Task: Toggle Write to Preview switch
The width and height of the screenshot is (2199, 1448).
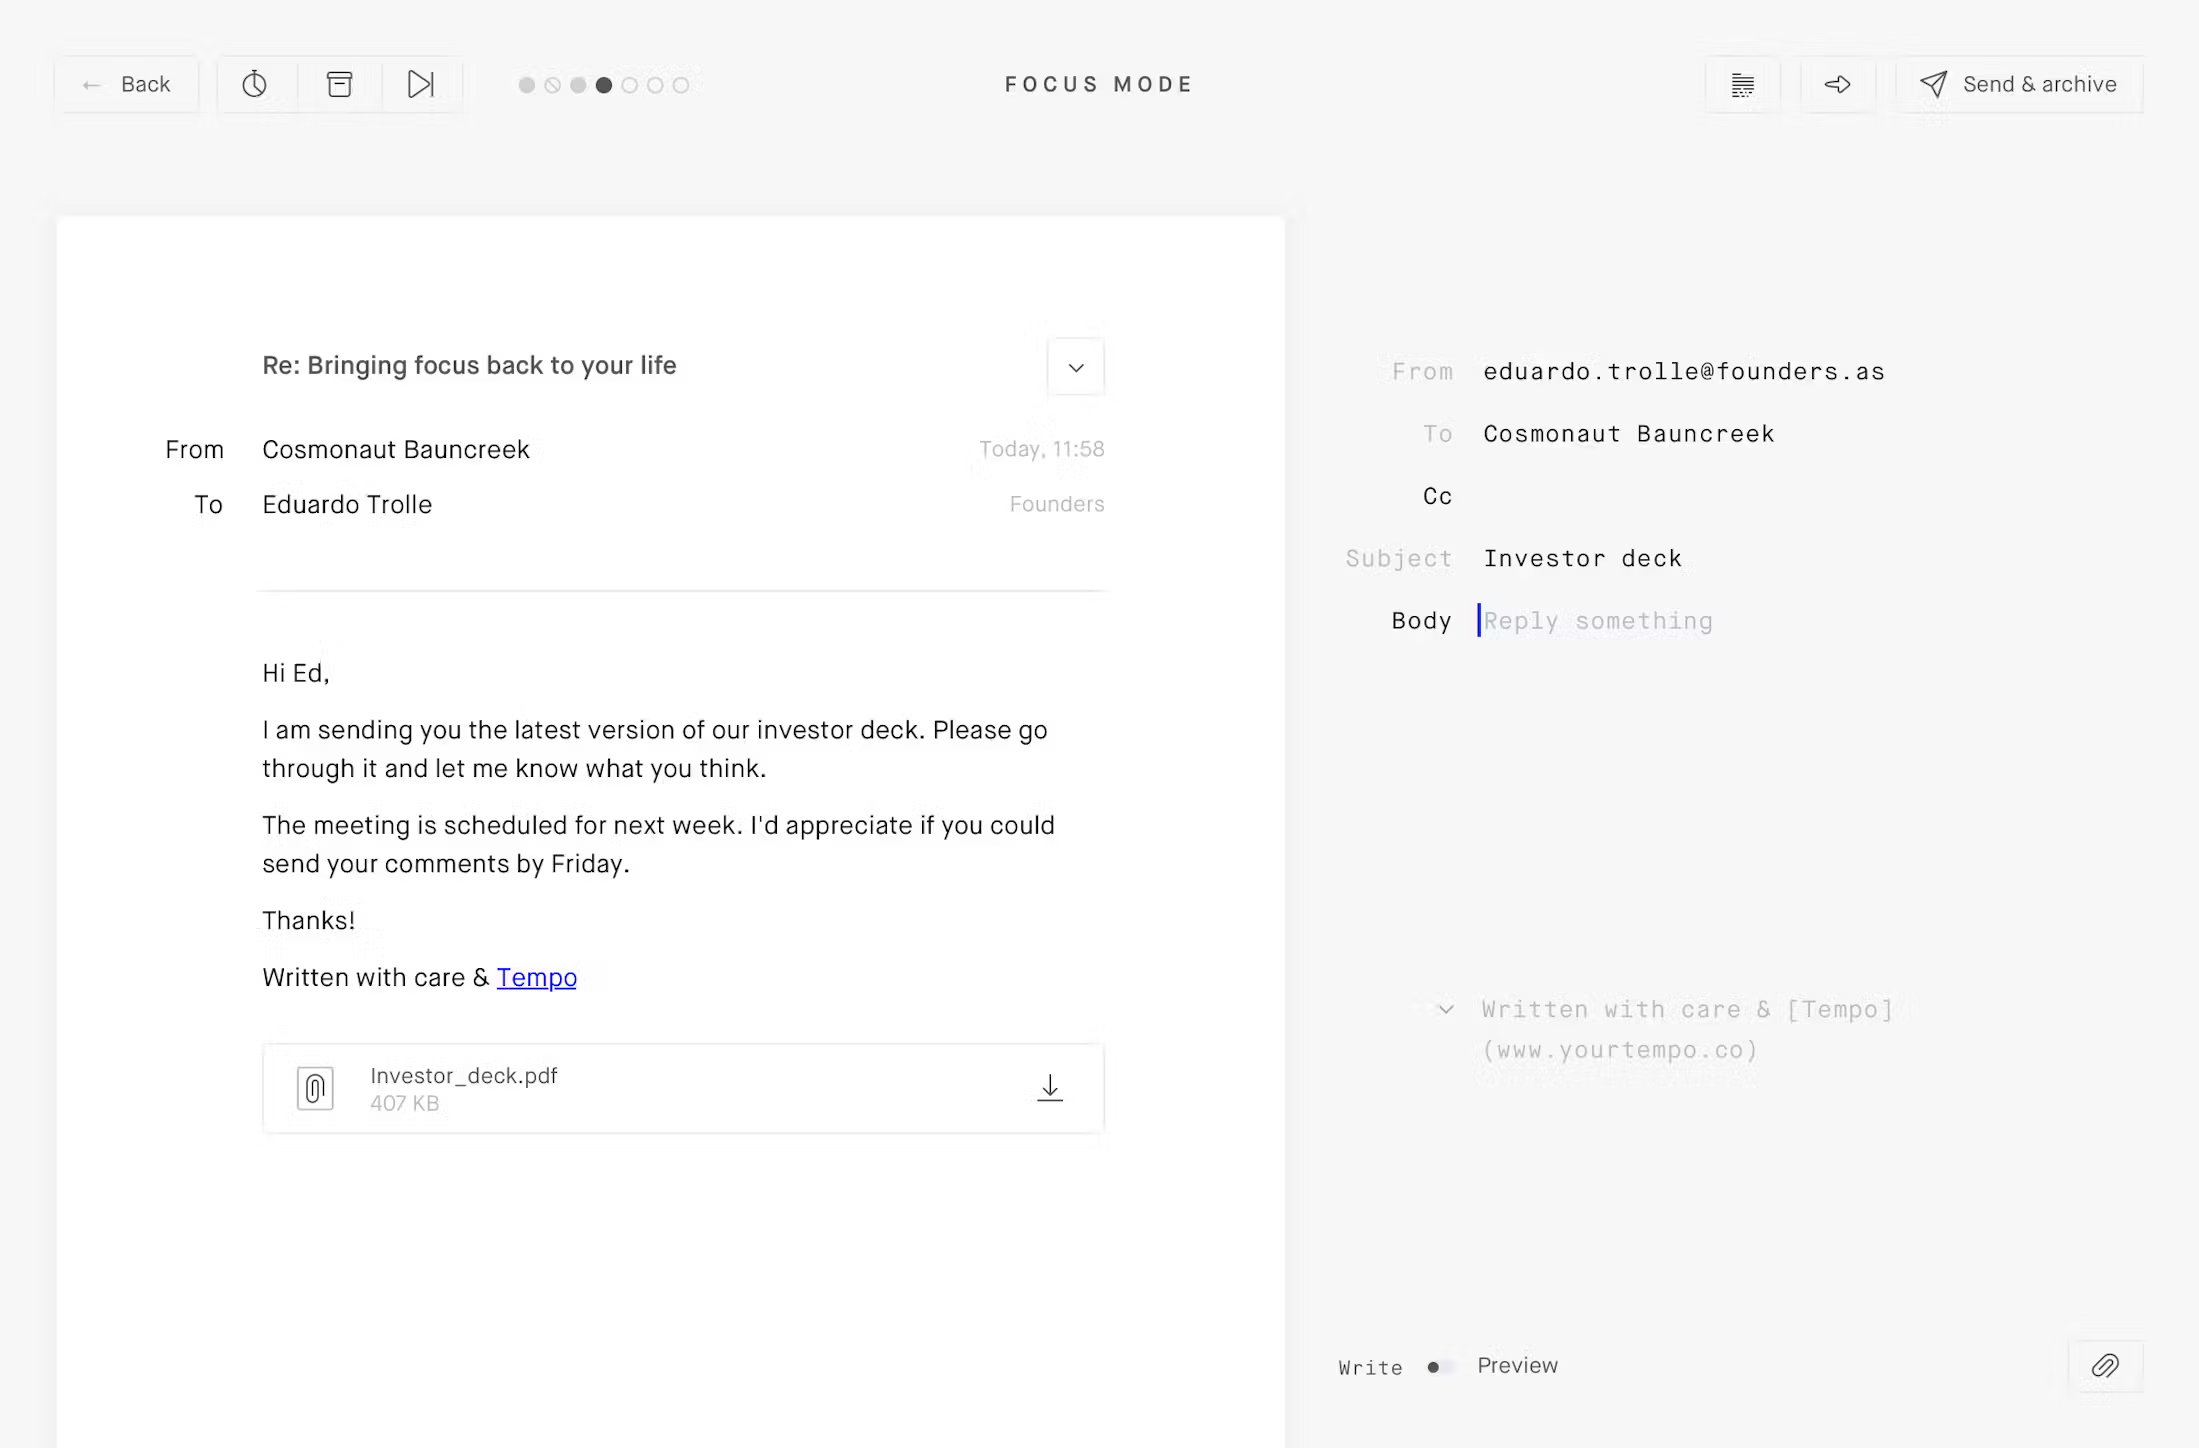Action: (x=1440, y=1367)
